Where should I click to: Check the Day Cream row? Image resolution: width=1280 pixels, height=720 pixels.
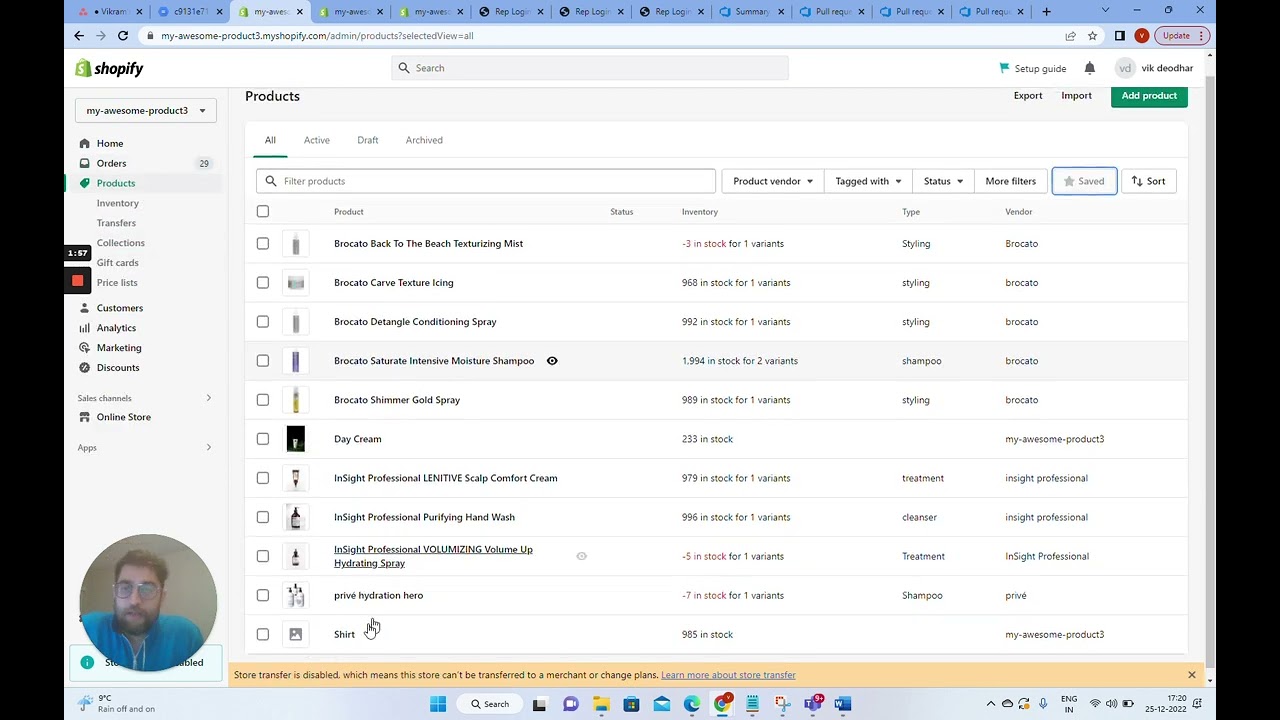click(263, 438)
